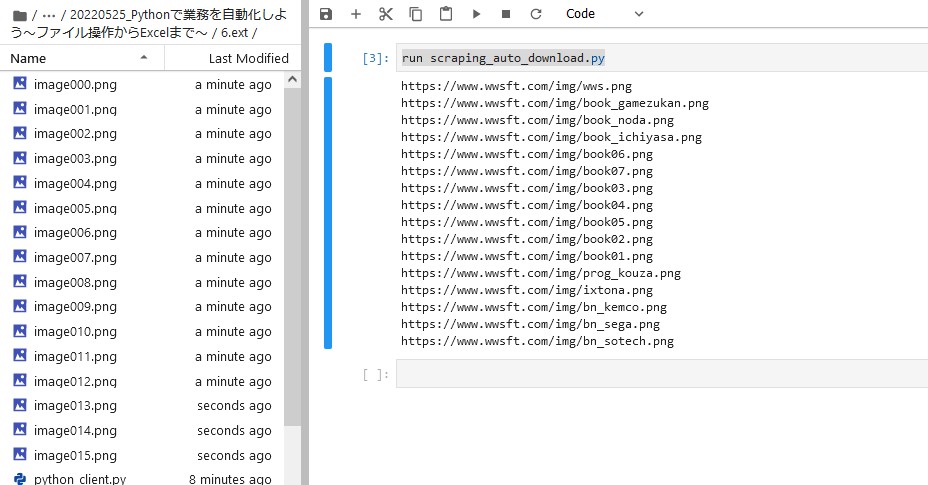
Task: Open the 6.ext breadcrumb folder
Action: [x=234, y=33]
